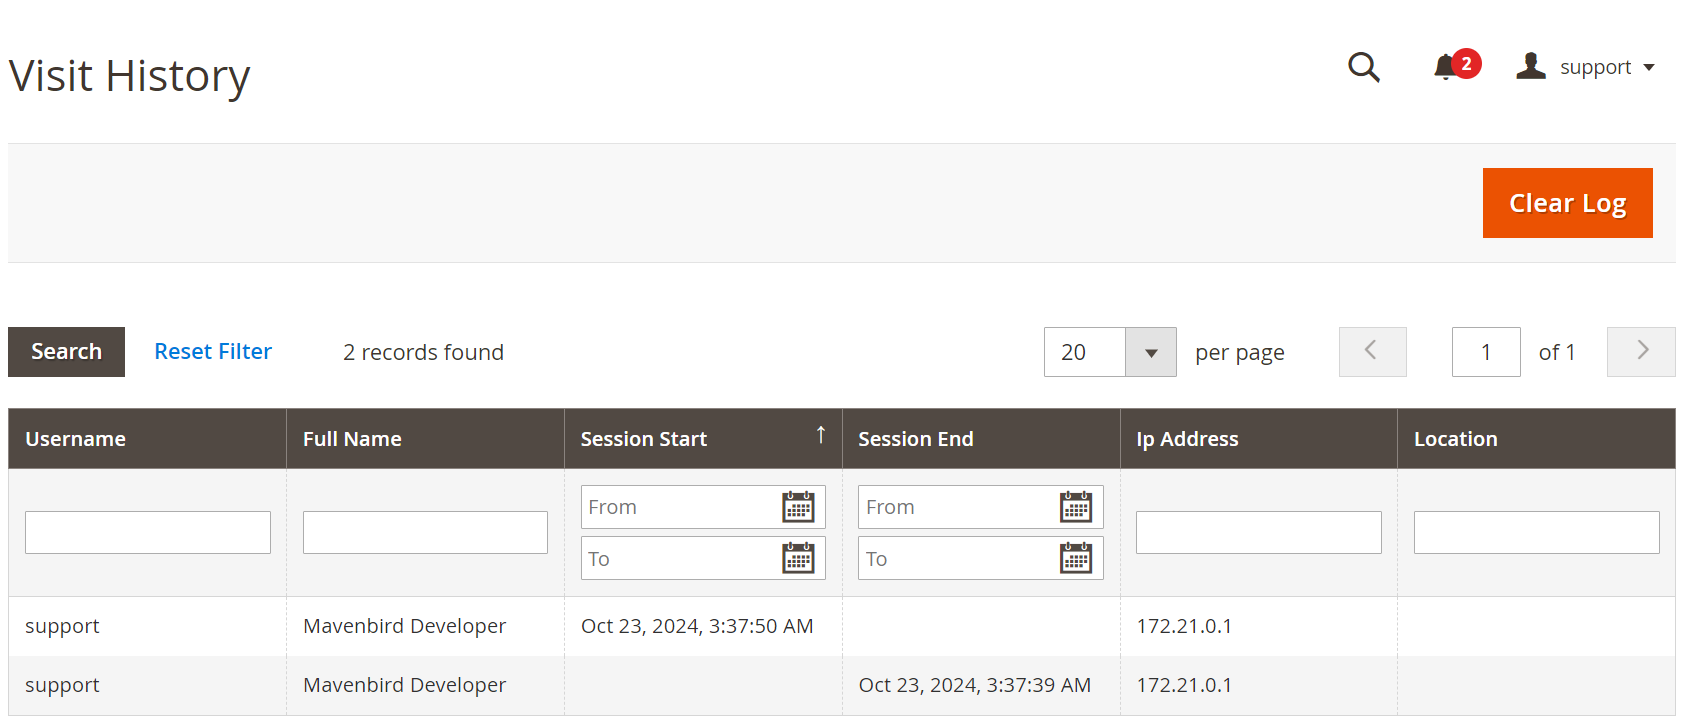Screen dimensions: 1687x725
Task: Go to previous page arrow
Action: click(1372, 352)
